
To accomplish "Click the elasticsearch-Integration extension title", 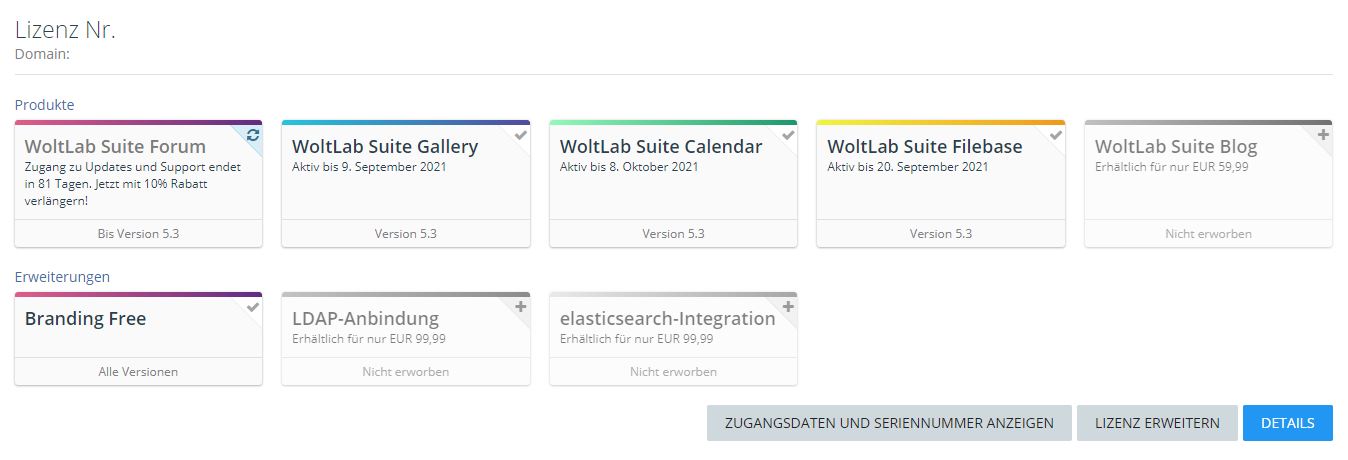I will coord(667,319).
